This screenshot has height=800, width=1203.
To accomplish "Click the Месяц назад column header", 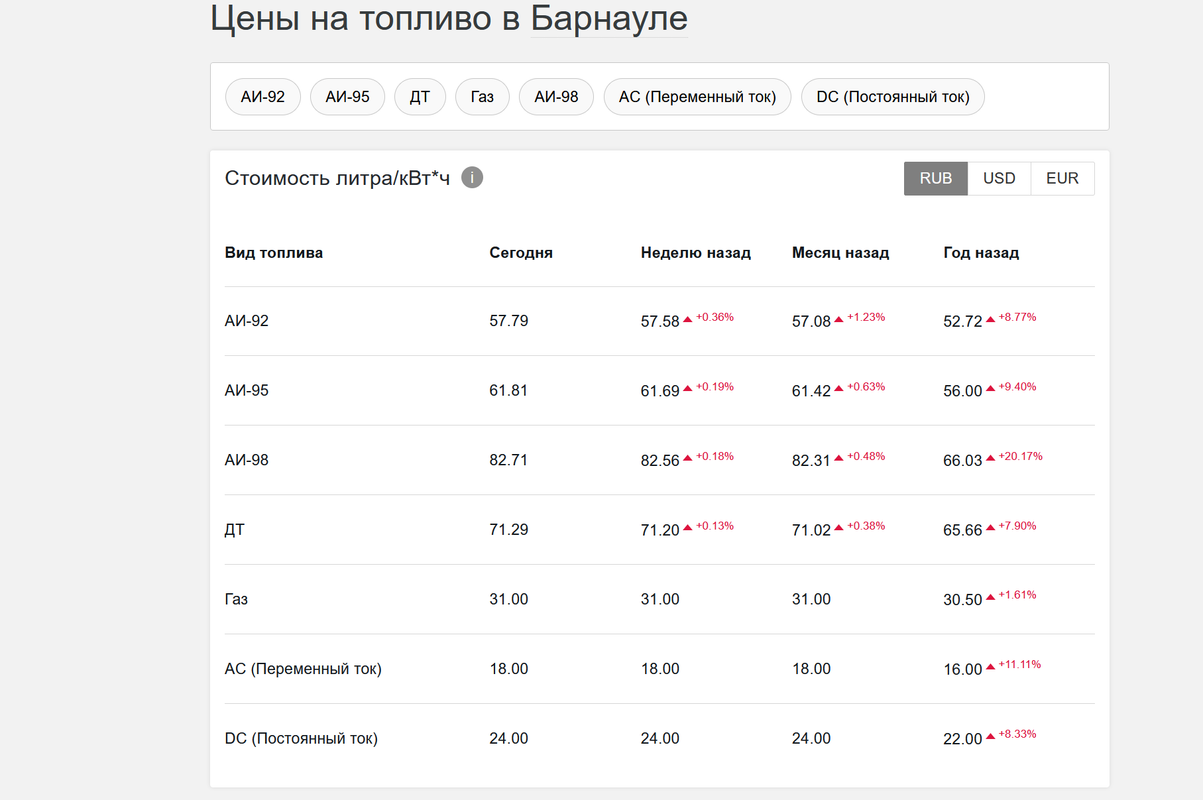I will point(841,253).
